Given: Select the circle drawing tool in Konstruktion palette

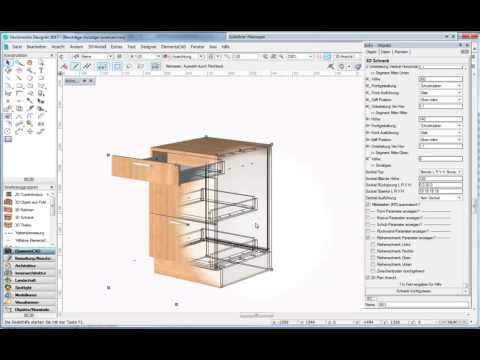Looking at the screenshot, I should click(30, 78).
